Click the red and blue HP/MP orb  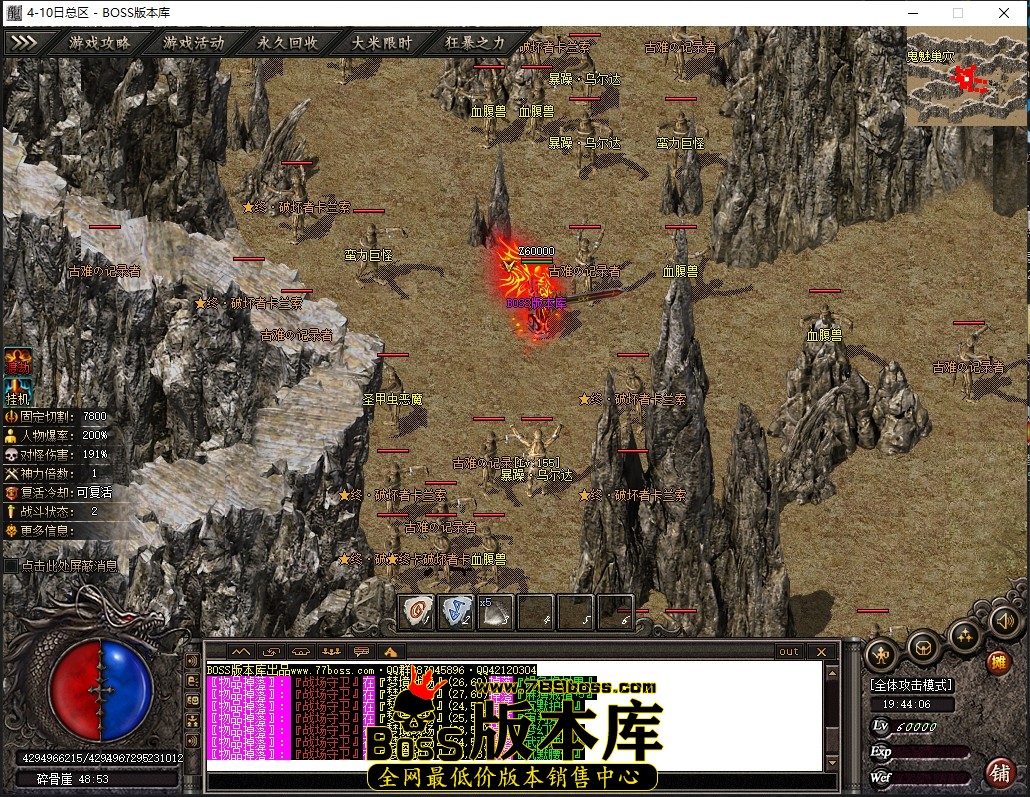pyautogui.click(x=101, y=690)
